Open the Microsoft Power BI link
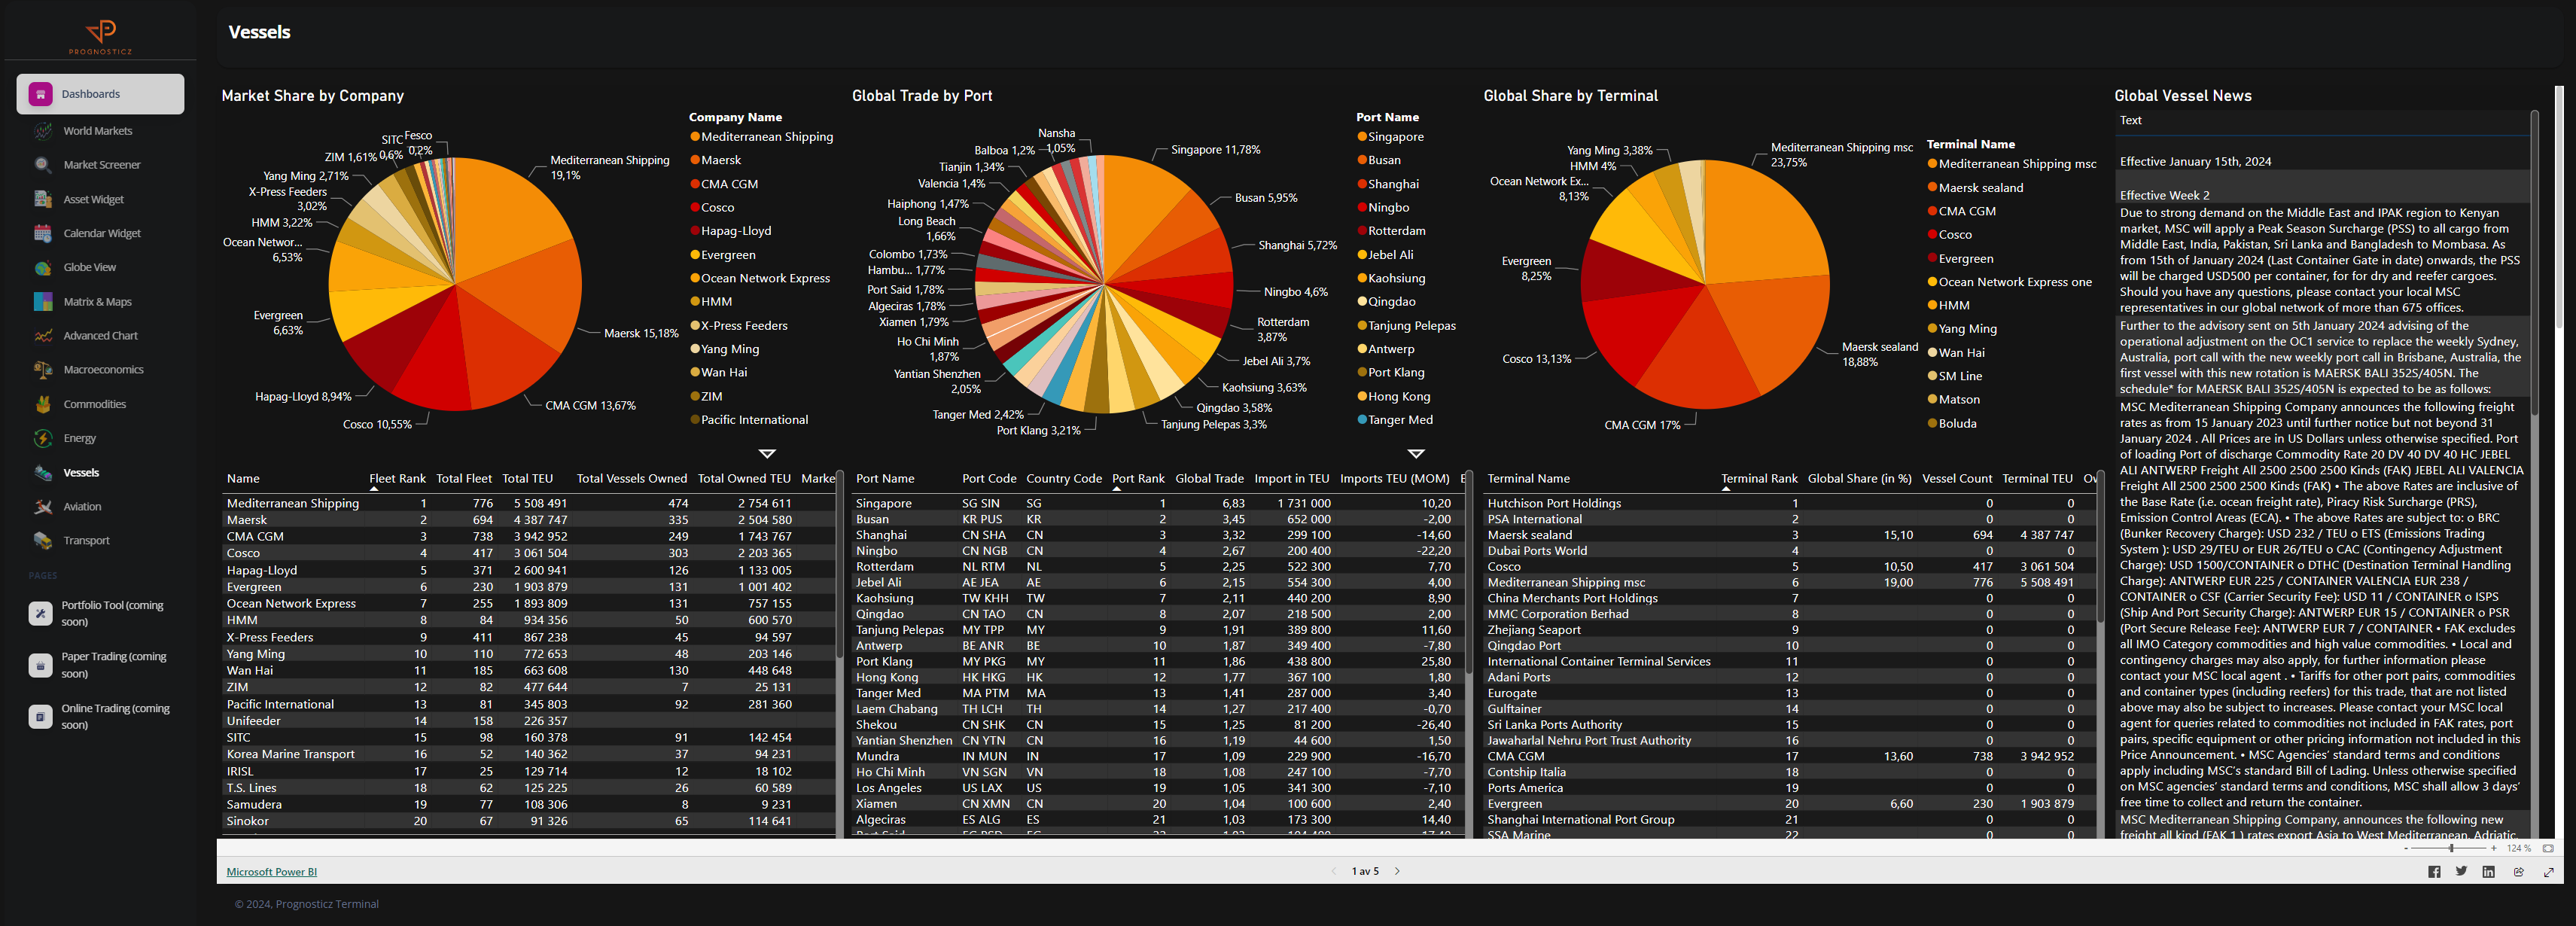Screen dimensions: 2576x926 click(x=271, y=872)
